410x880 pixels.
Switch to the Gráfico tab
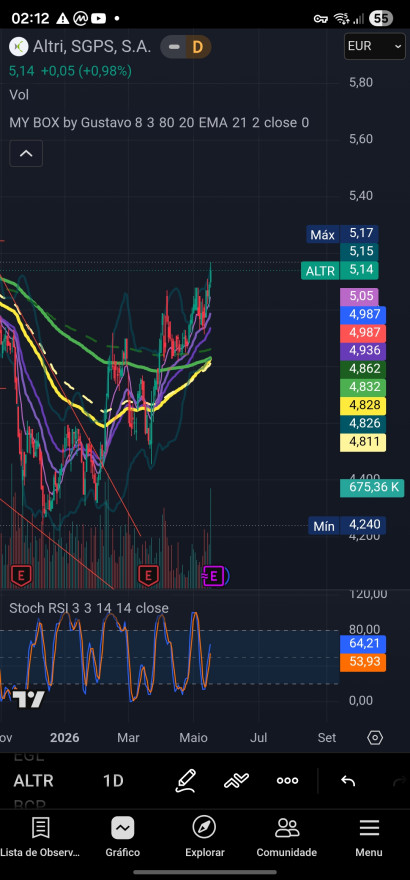tap(122, 838)
